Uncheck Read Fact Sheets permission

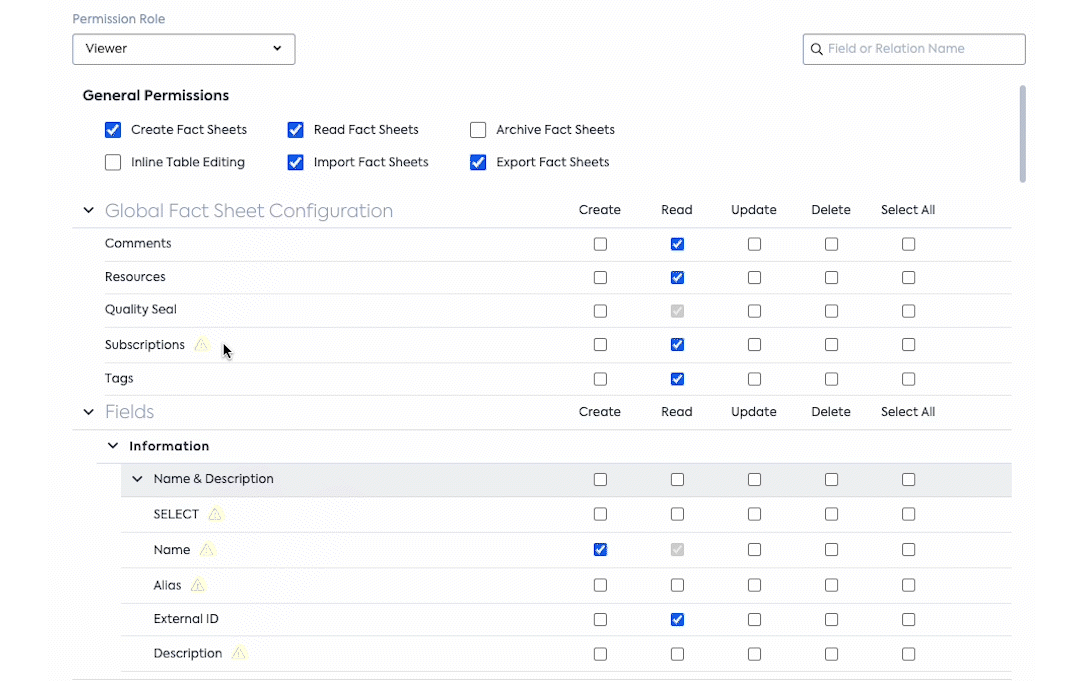(295, 130)
